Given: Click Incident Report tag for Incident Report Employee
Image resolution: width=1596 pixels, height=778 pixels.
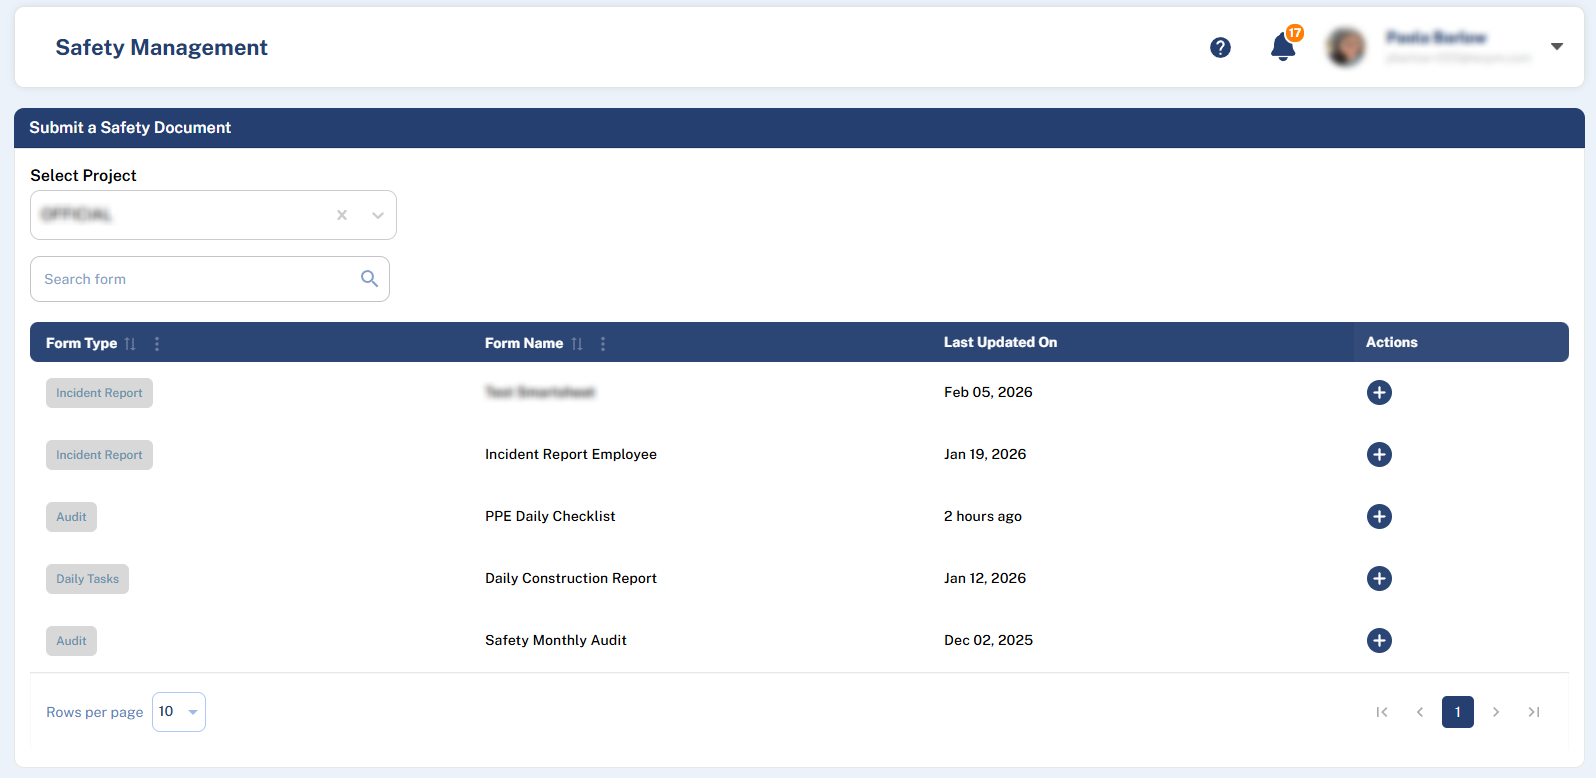Looking at the screenshot, I should (x=99, y=455).
